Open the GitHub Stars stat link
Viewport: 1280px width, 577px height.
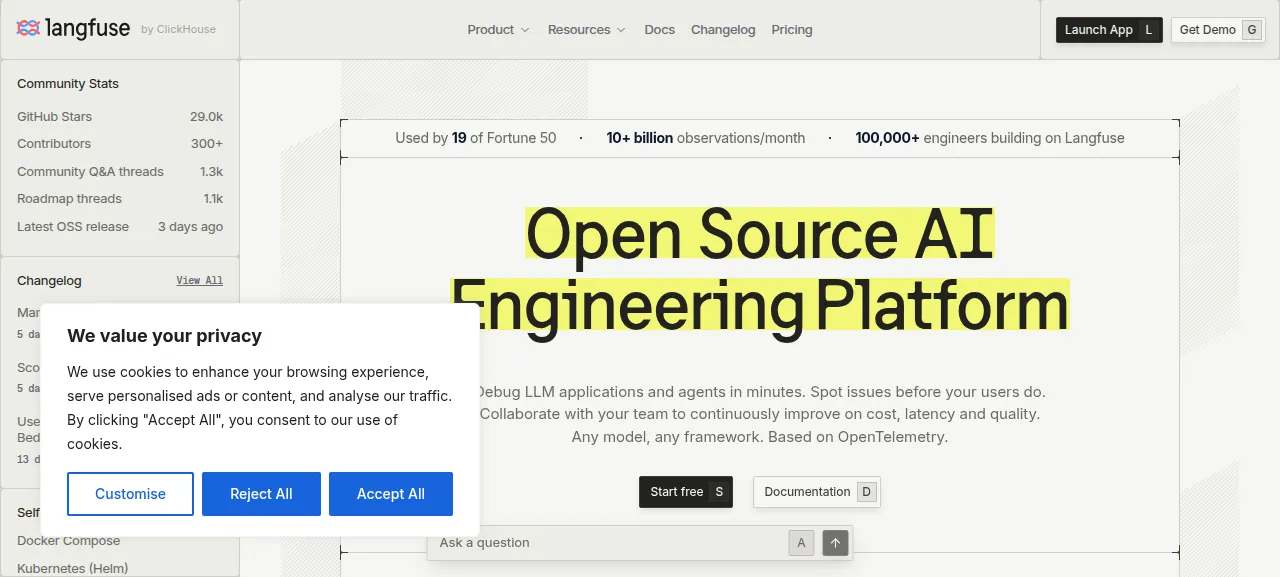tap(120, 116)
